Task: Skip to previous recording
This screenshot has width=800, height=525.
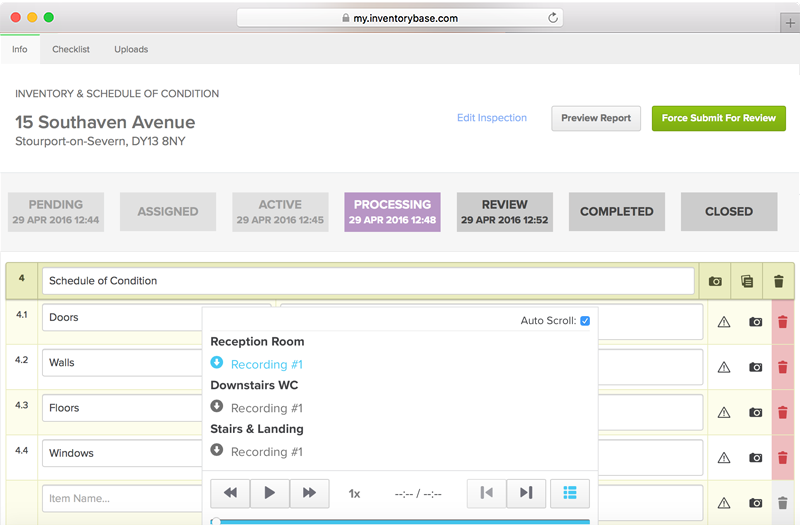Action: (x=487, y=493)
